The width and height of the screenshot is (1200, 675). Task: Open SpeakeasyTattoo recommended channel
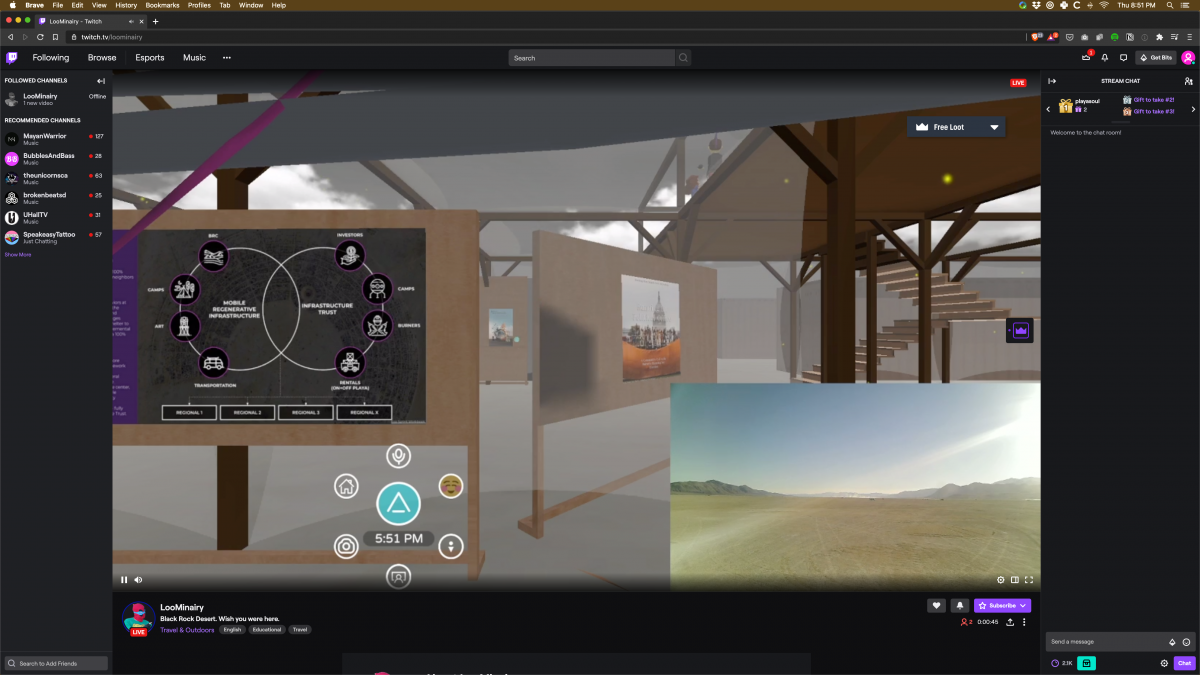[55, 236]
